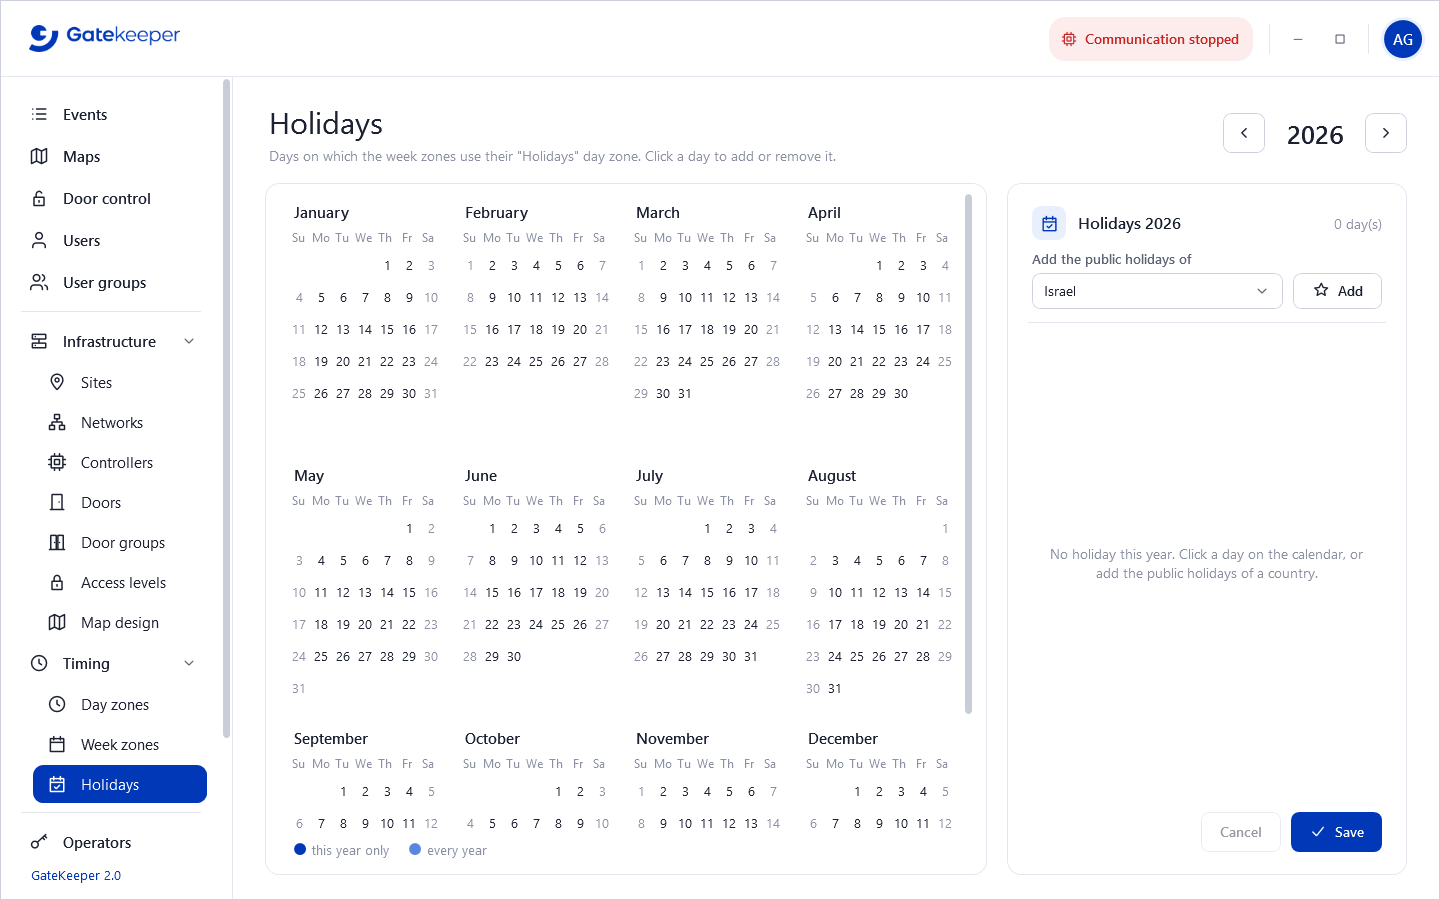Click Add public holidays button
Viewport: 1440px width, 900px height.
click(x=1337, y=291)
